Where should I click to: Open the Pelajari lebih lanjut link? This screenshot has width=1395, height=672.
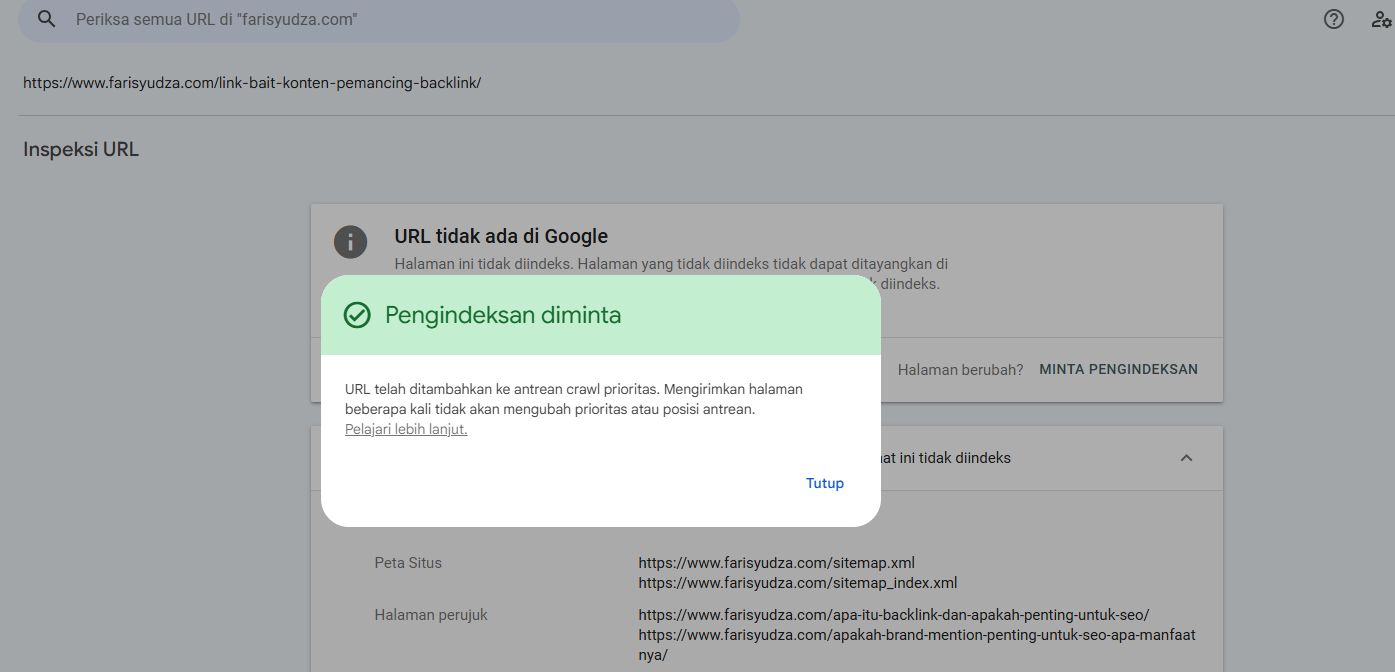(x=406, y=430)
